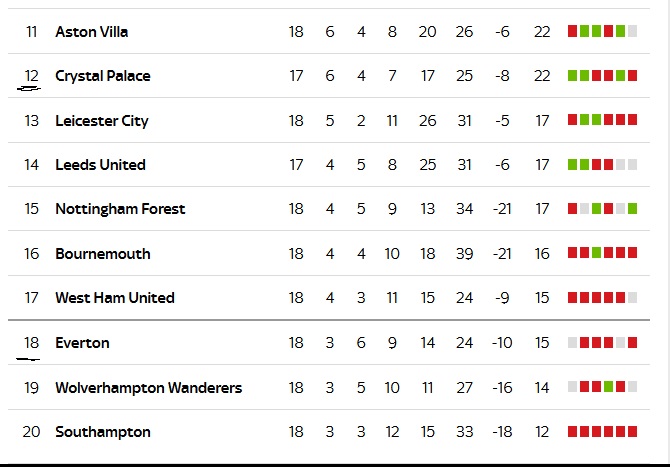Viewport: 670px width, 467px height.
Task: Click the Southampton team name
Action: pyautogui.click(x=103, y=432)
